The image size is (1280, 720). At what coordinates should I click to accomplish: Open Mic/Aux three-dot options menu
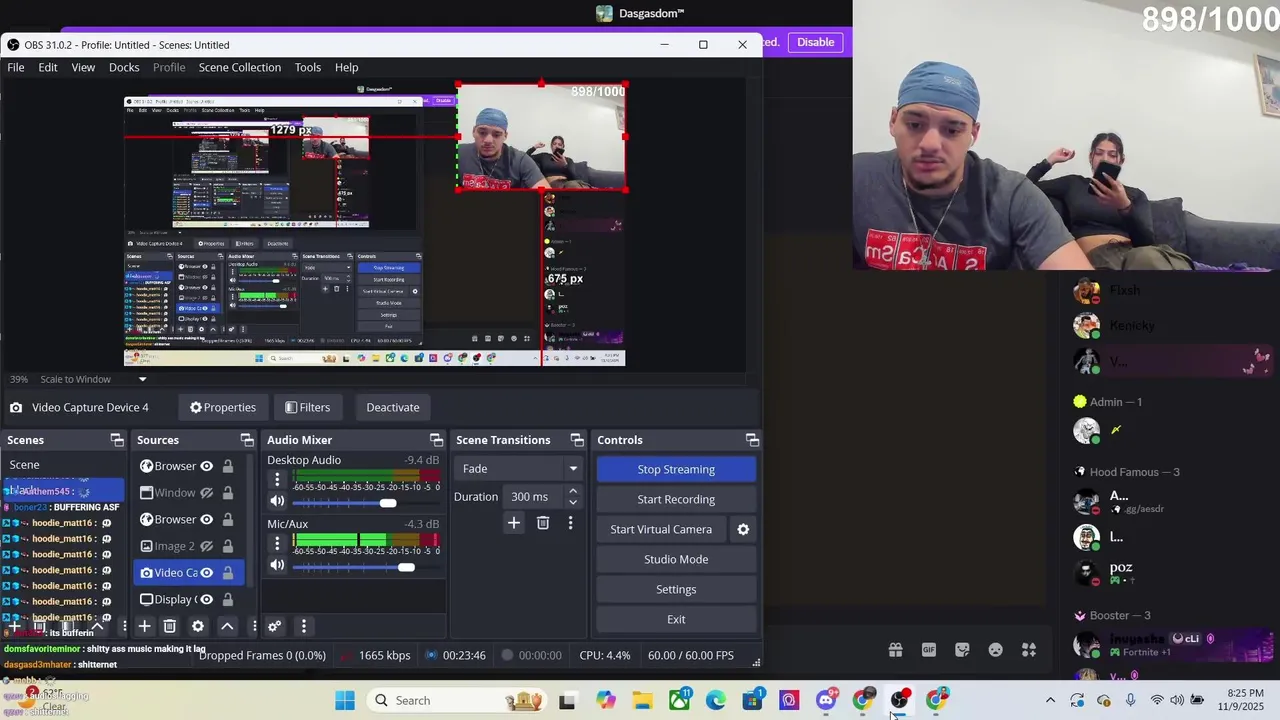[277, 544]
